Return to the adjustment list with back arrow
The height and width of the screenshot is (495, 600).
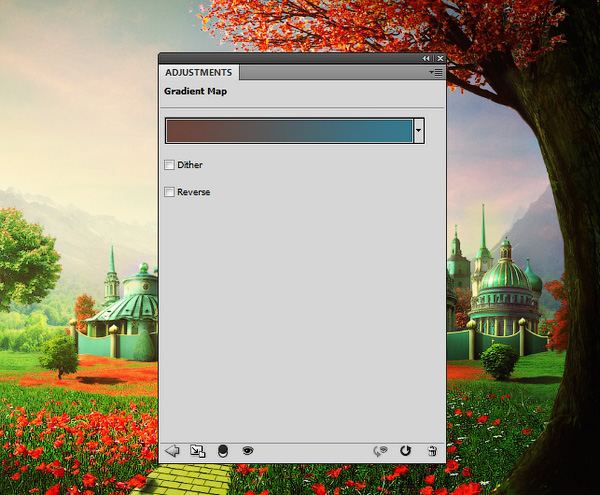pyautogui.click(x=172, y=451)
